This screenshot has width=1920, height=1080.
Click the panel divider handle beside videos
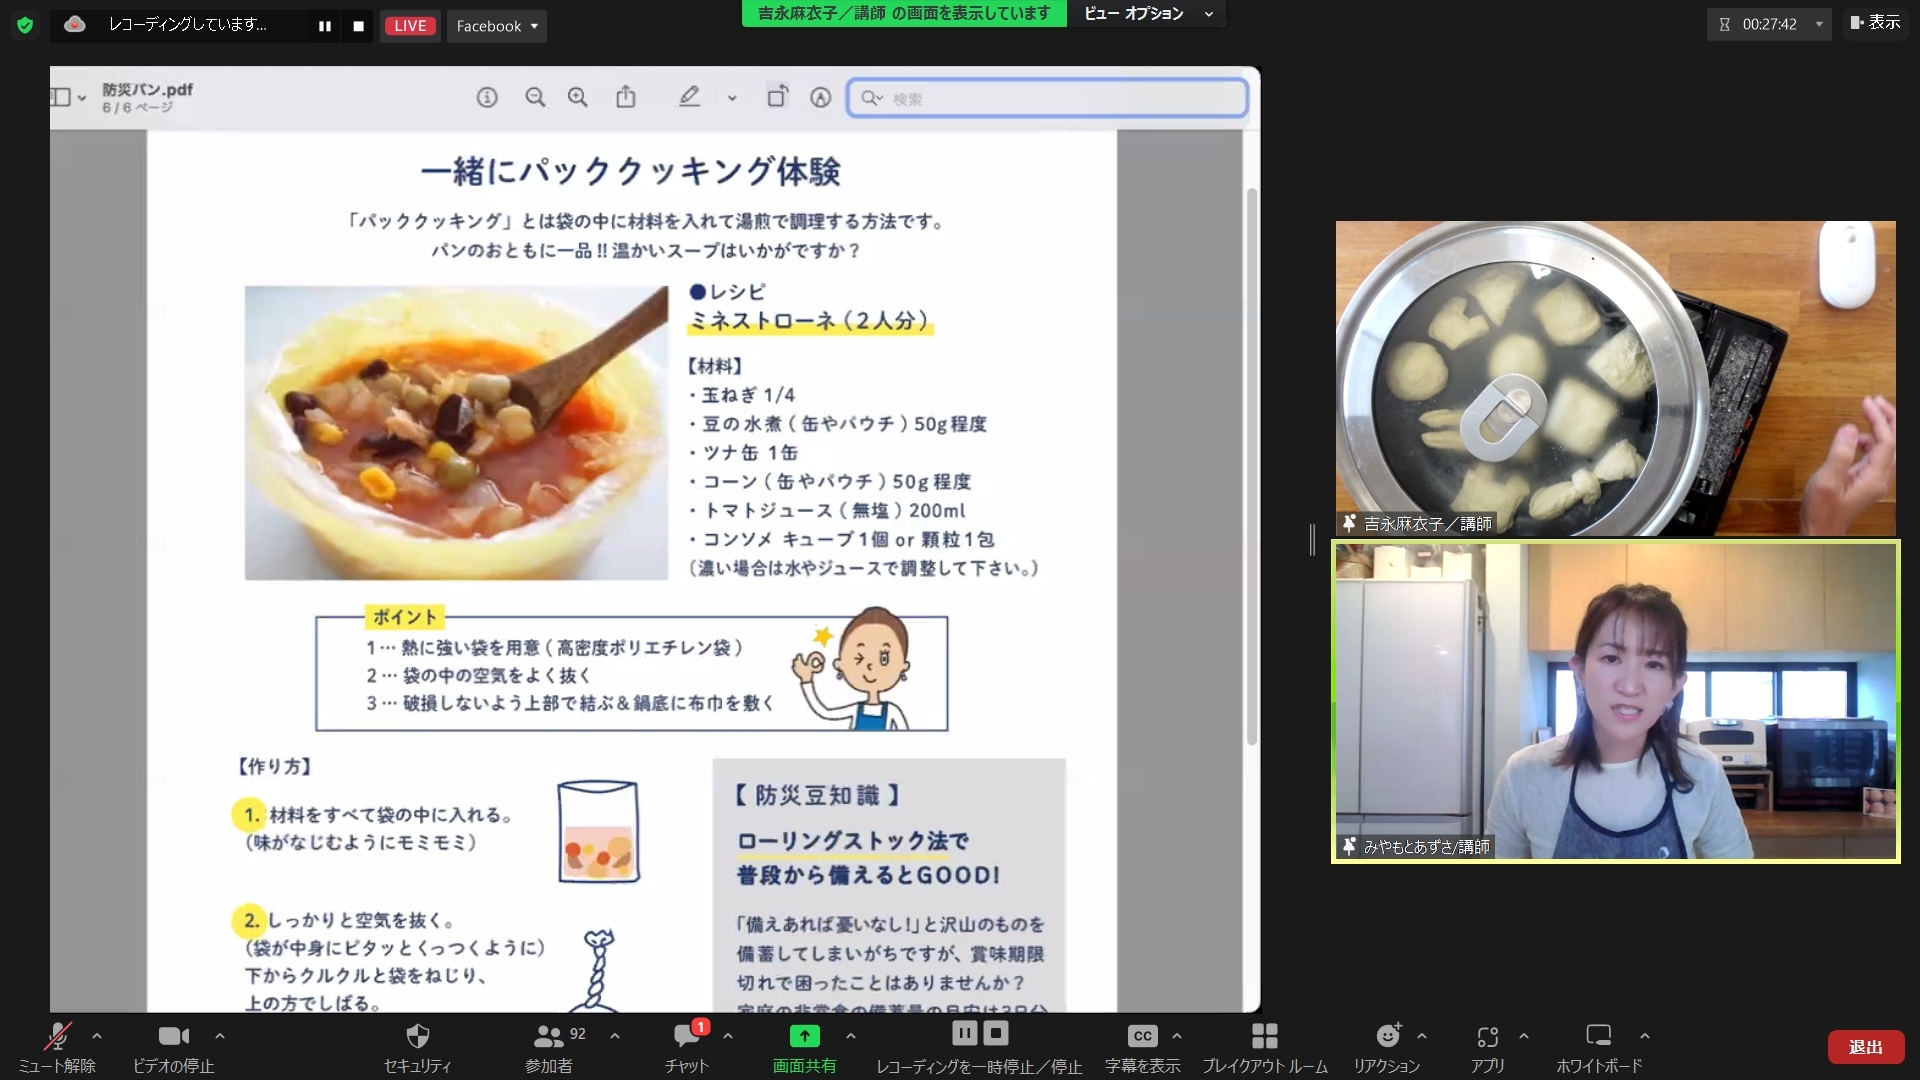[x=1312, y=540]
